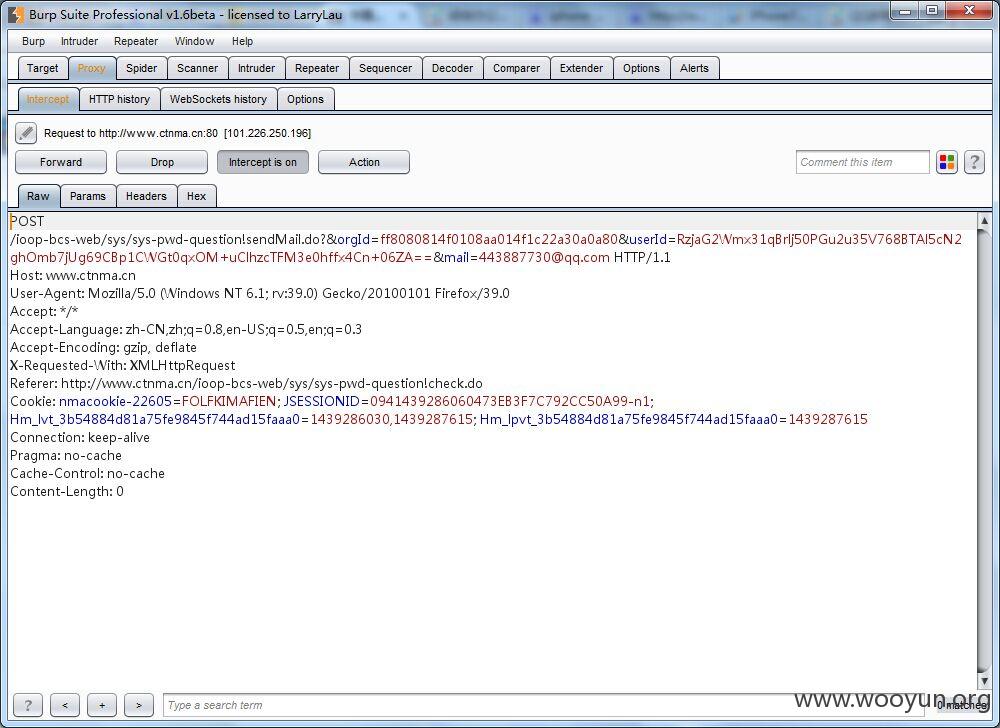The image size is (1000, 728).
Task: Click the Content-Length: 0 line
Action: (67, 491)
